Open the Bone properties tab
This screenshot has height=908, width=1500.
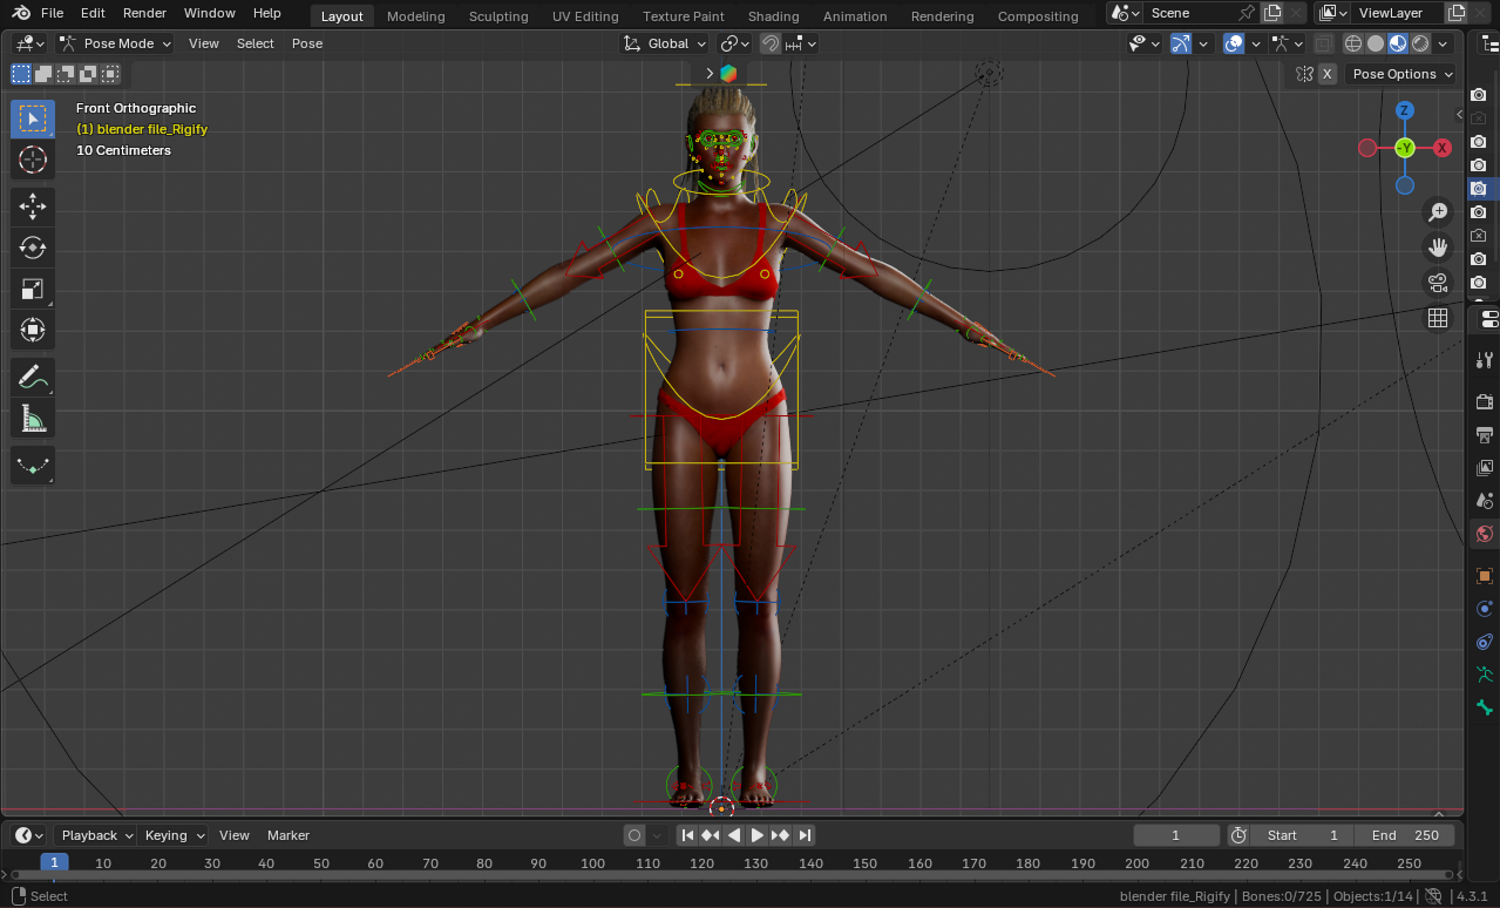pos(1485,708)
